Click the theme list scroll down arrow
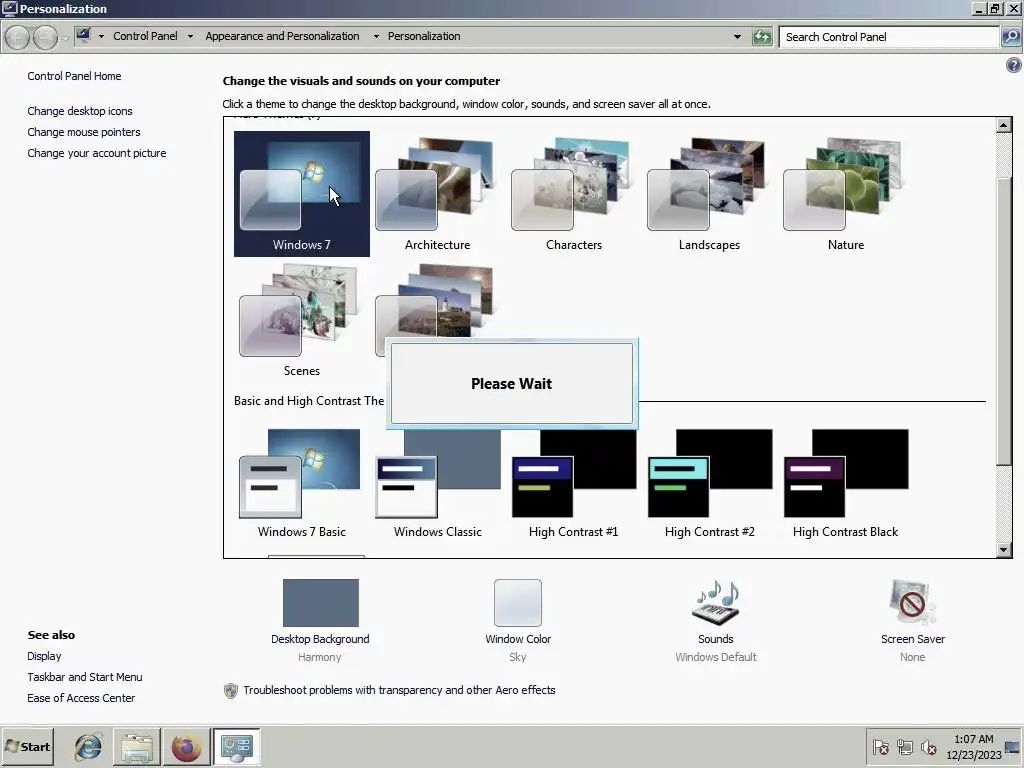Image resolution: width=1024 pixels, height=768 pixels. click(x=1004, y=550)
